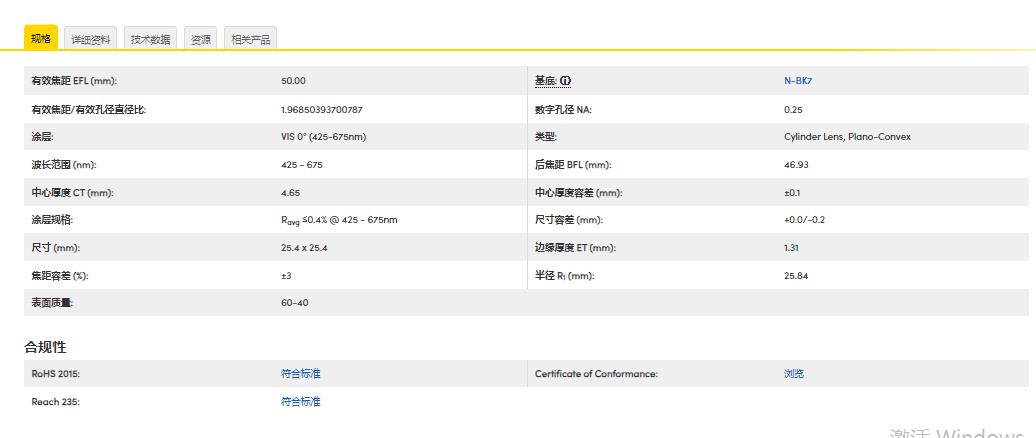Viewport: 1036px width, 438px height.
Task: Switch to the 详细资料 tab
Action: click(91, 40)
